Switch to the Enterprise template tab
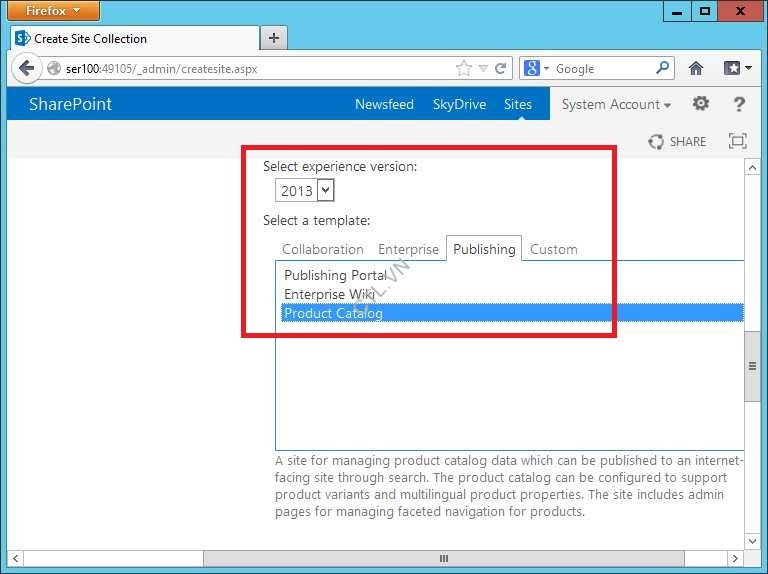The image size is (768, 574). tap(408, 249)
